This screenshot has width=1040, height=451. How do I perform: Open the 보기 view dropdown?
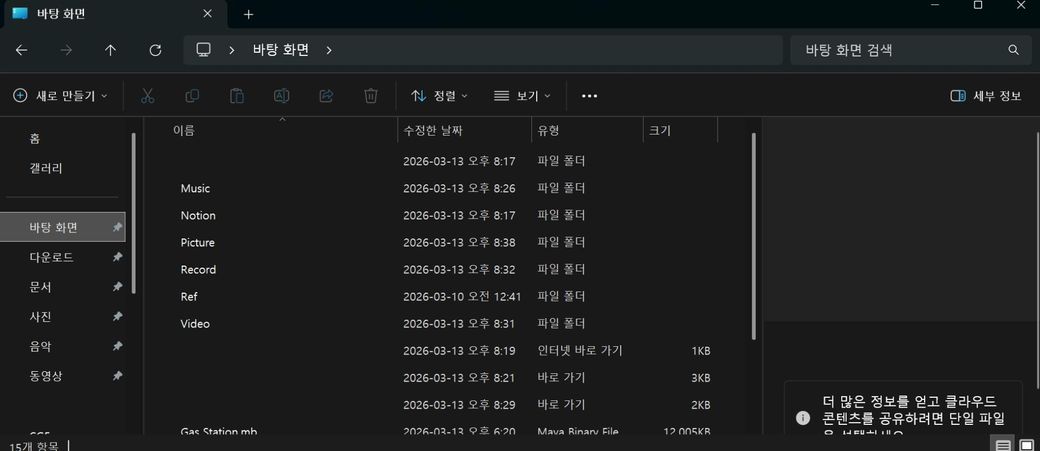pyautogui.click(x=522, y=96)
